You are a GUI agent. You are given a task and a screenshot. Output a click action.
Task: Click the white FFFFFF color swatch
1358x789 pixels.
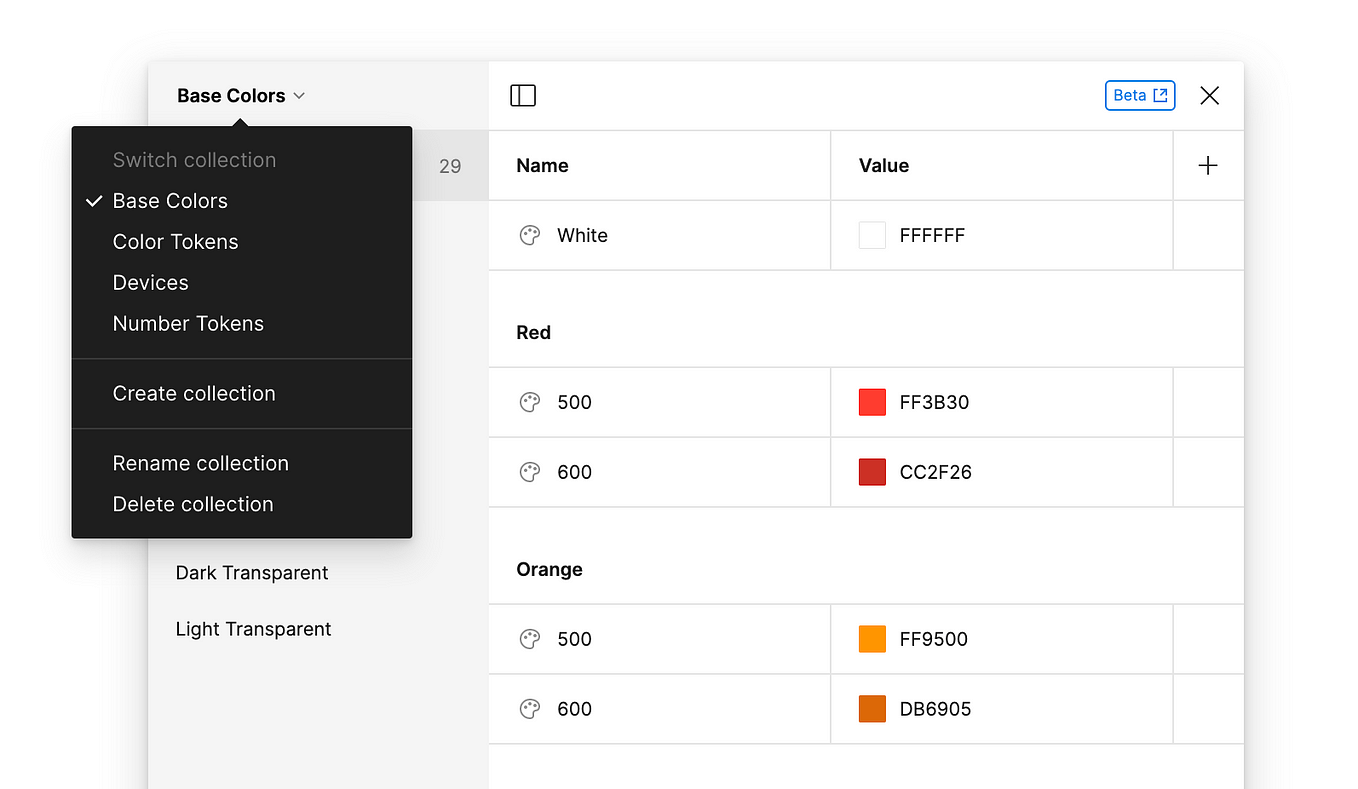click(872, 235)
